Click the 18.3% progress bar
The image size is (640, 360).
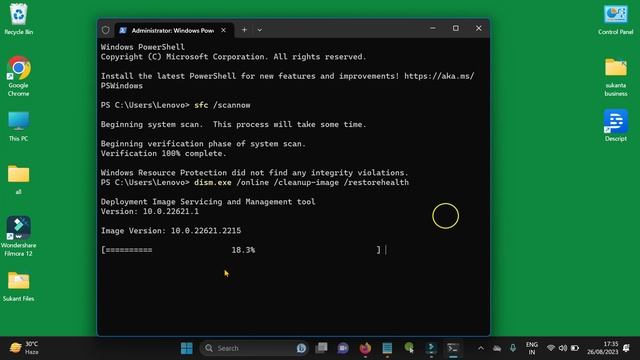[x=241, y=250]
